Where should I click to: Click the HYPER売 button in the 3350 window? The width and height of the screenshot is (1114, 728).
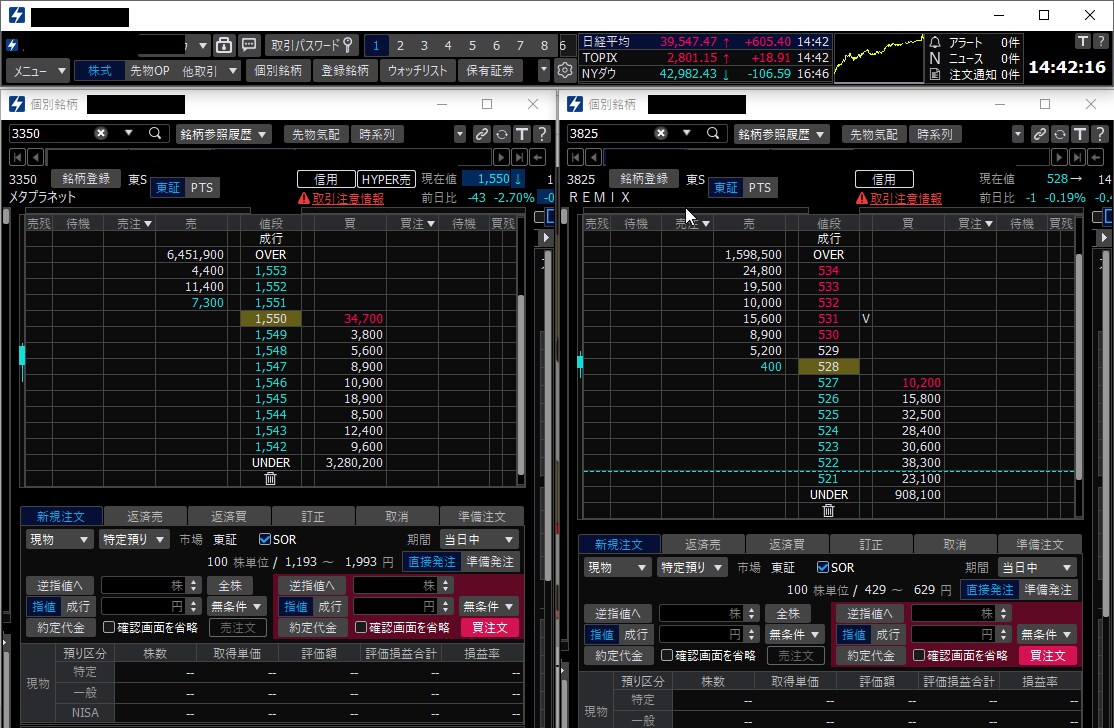coord(386,179)
